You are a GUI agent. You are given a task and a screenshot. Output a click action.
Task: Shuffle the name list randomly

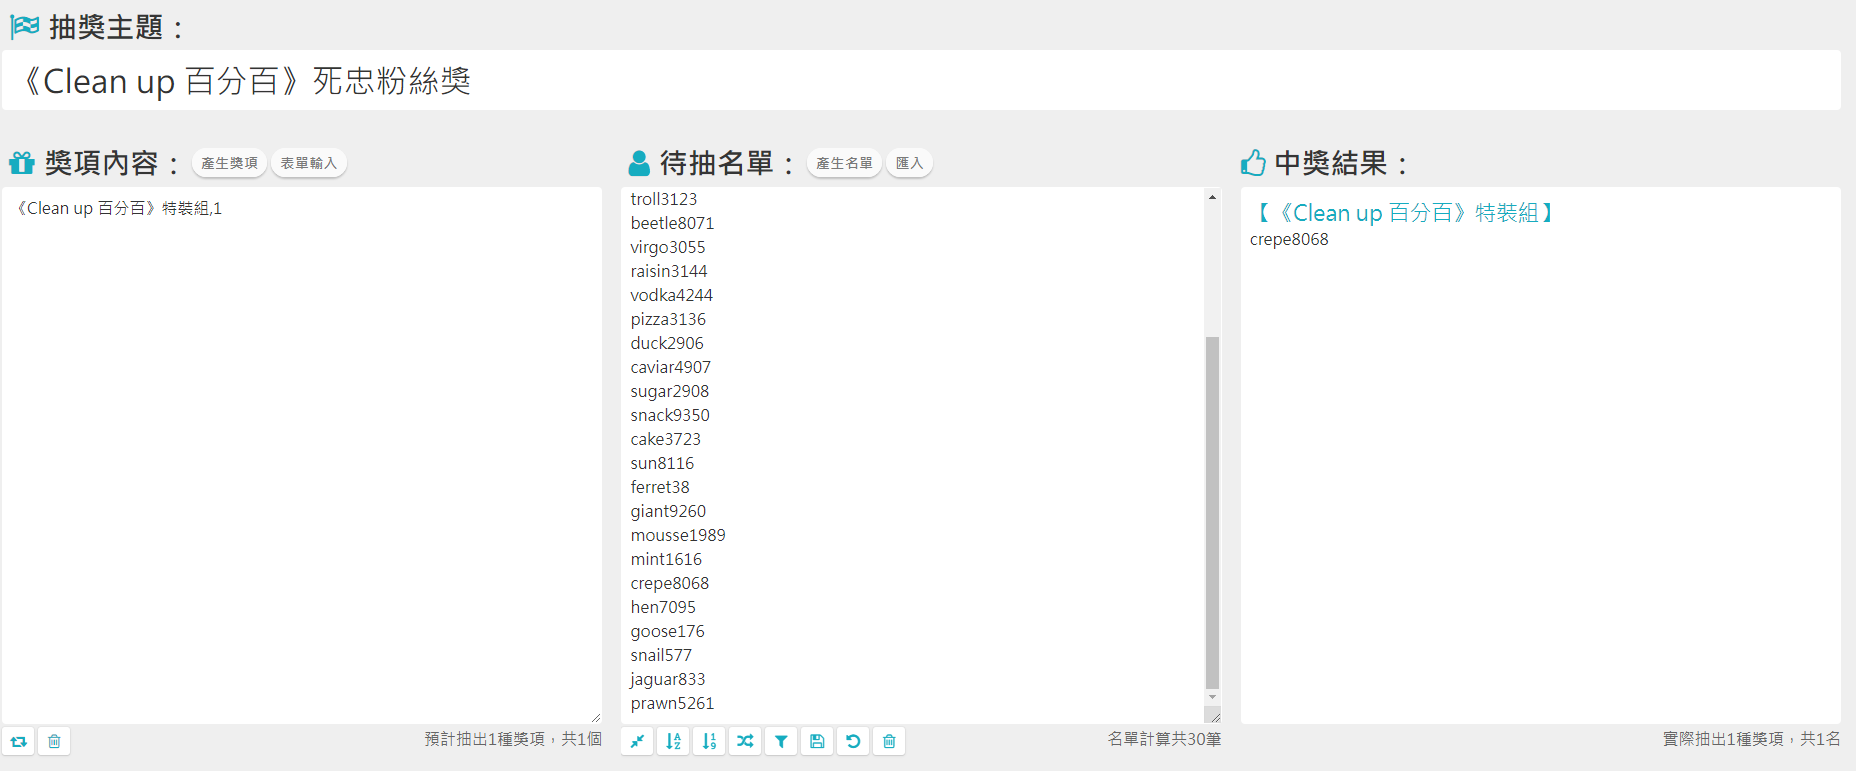point(745,741)
